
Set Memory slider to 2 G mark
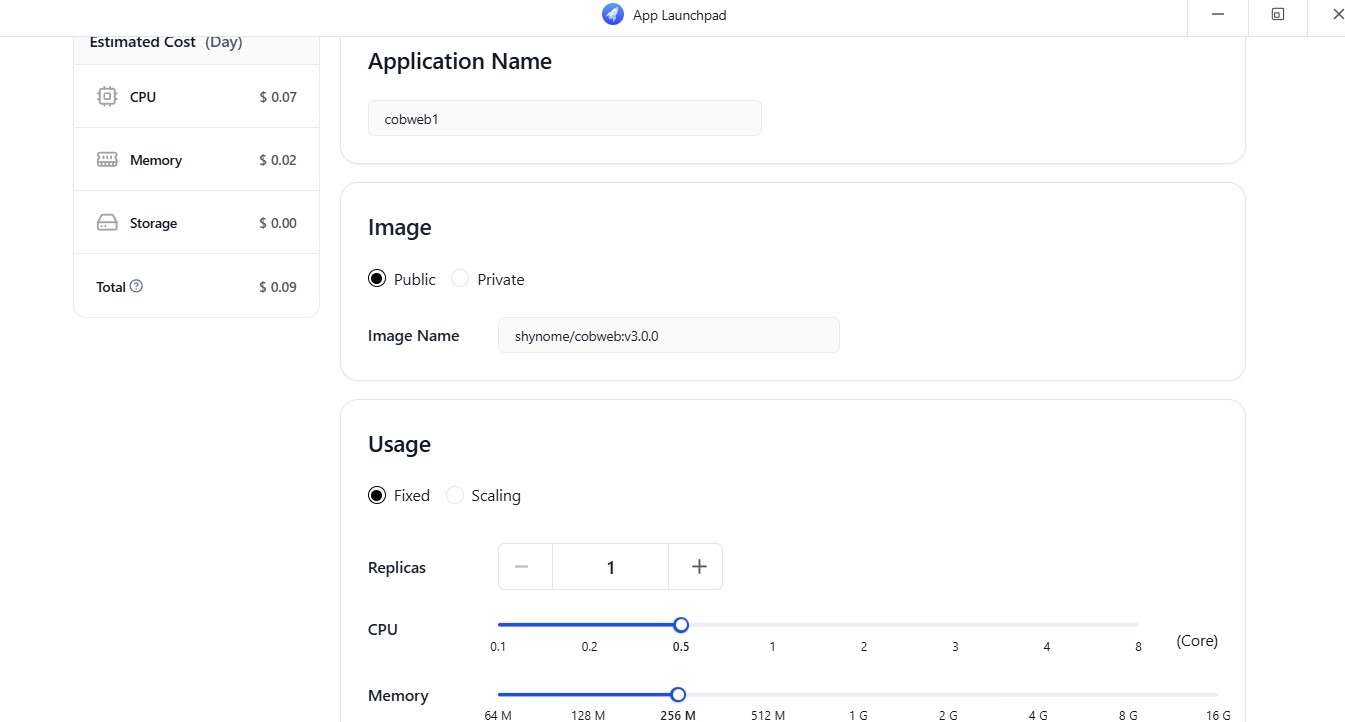point(948,694)
